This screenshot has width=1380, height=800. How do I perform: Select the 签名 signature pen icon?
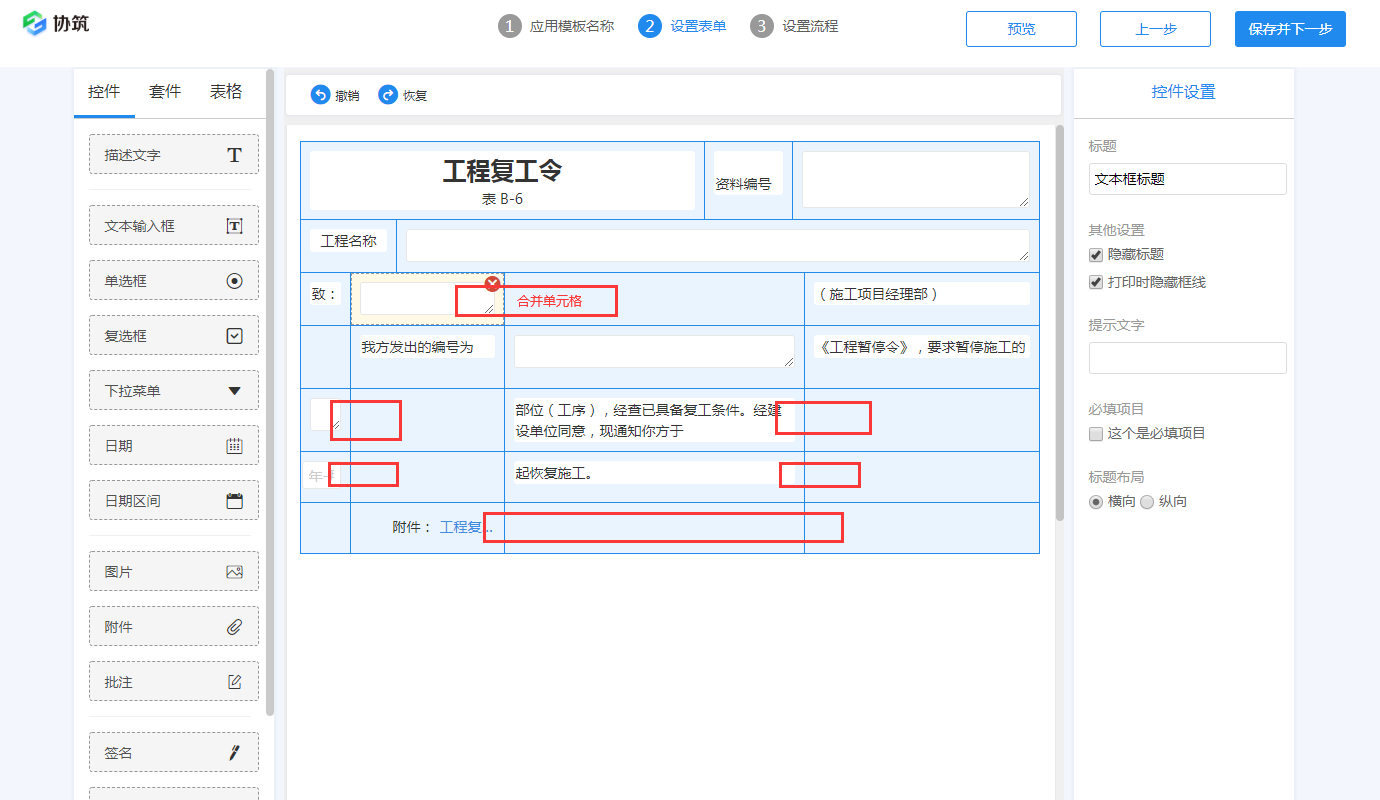coord(234,751)
